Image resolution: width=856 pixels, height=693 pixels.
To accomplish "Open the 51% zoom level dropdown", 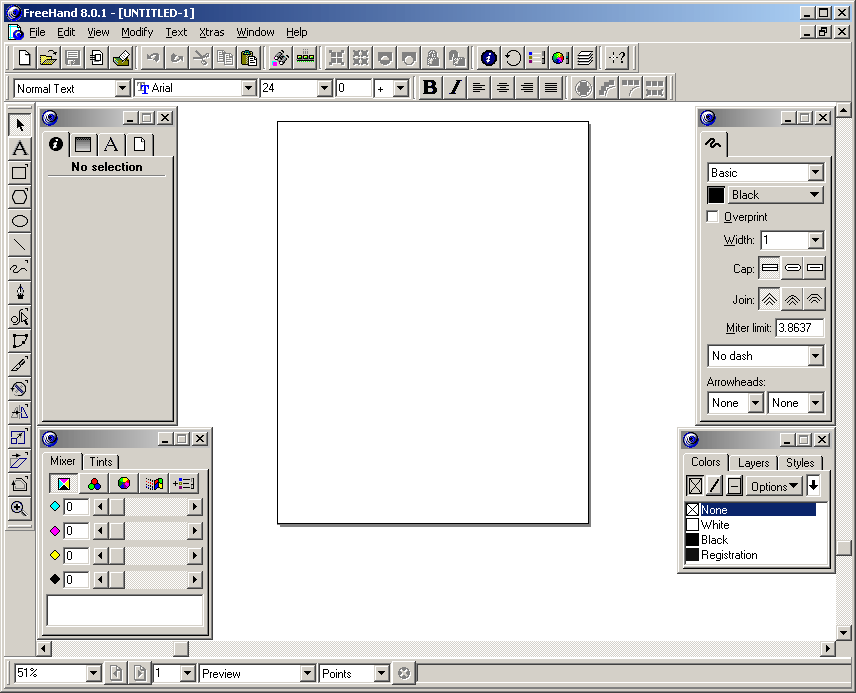I will coord(93,673).
